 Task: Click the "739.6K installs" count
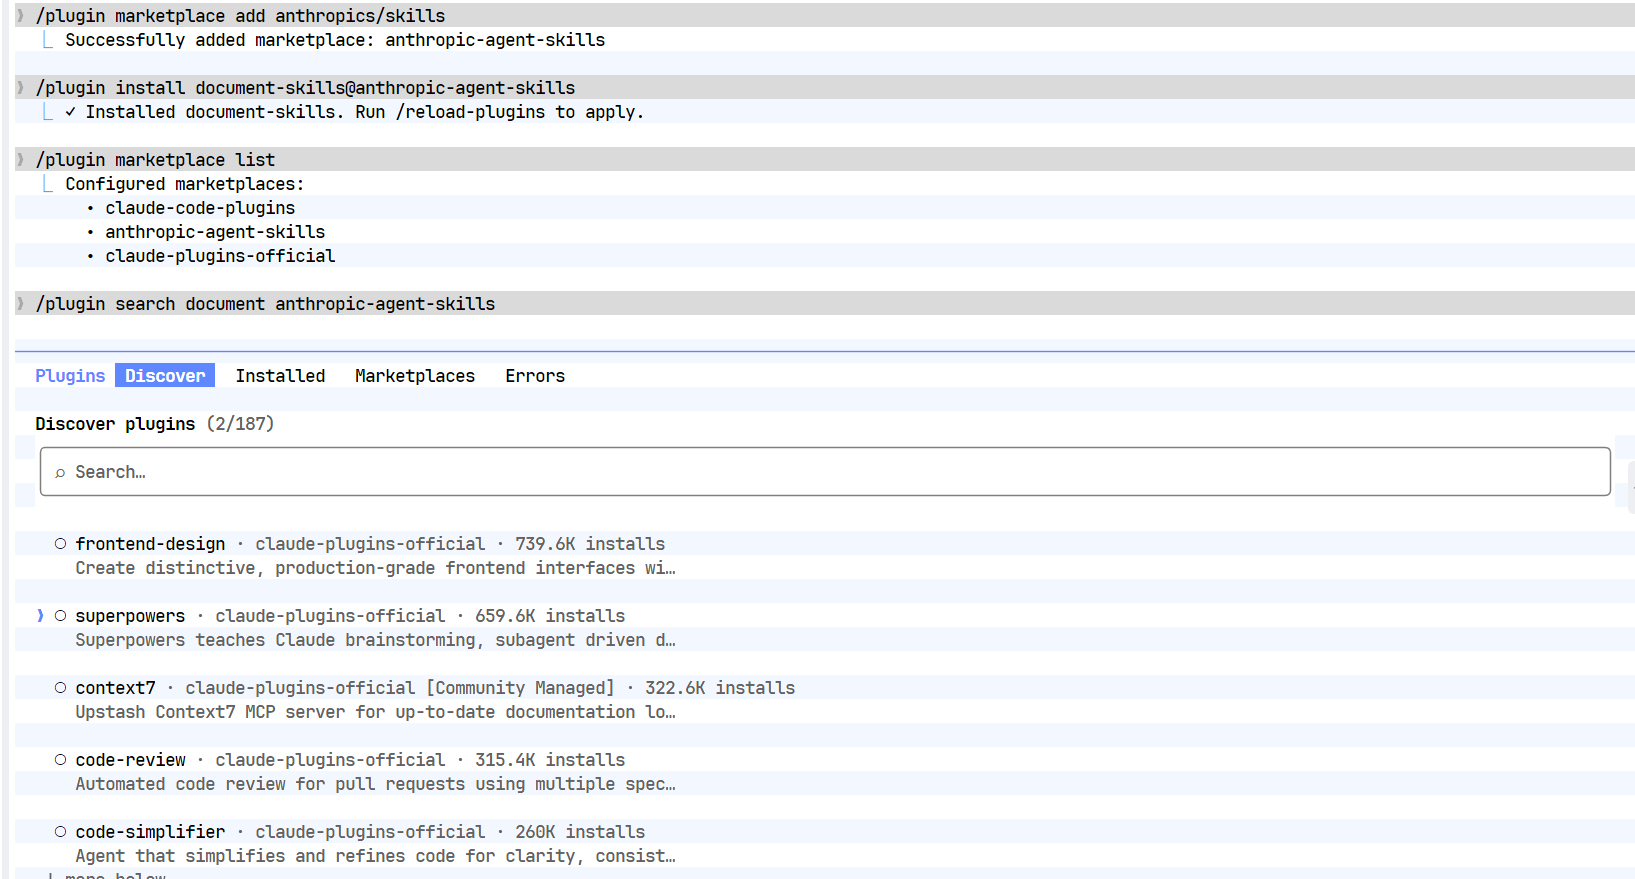click(590, 544)
